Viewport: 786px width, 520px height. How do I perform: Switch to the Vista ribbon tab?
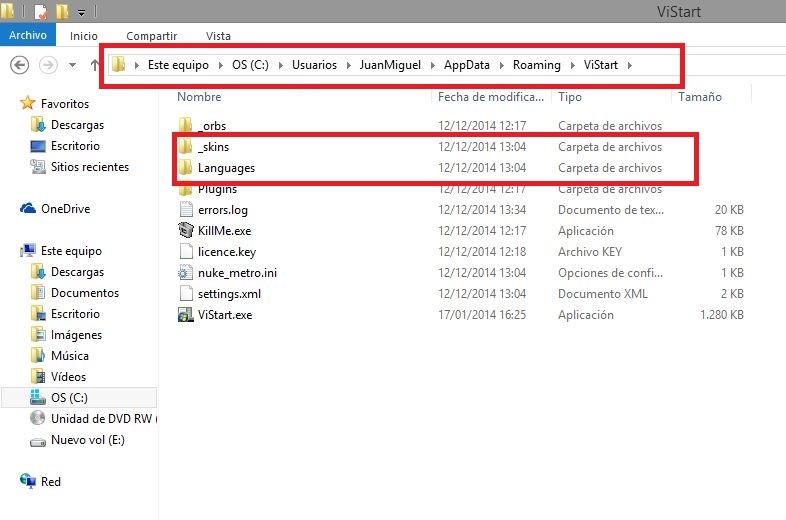[x=218, y=36]
